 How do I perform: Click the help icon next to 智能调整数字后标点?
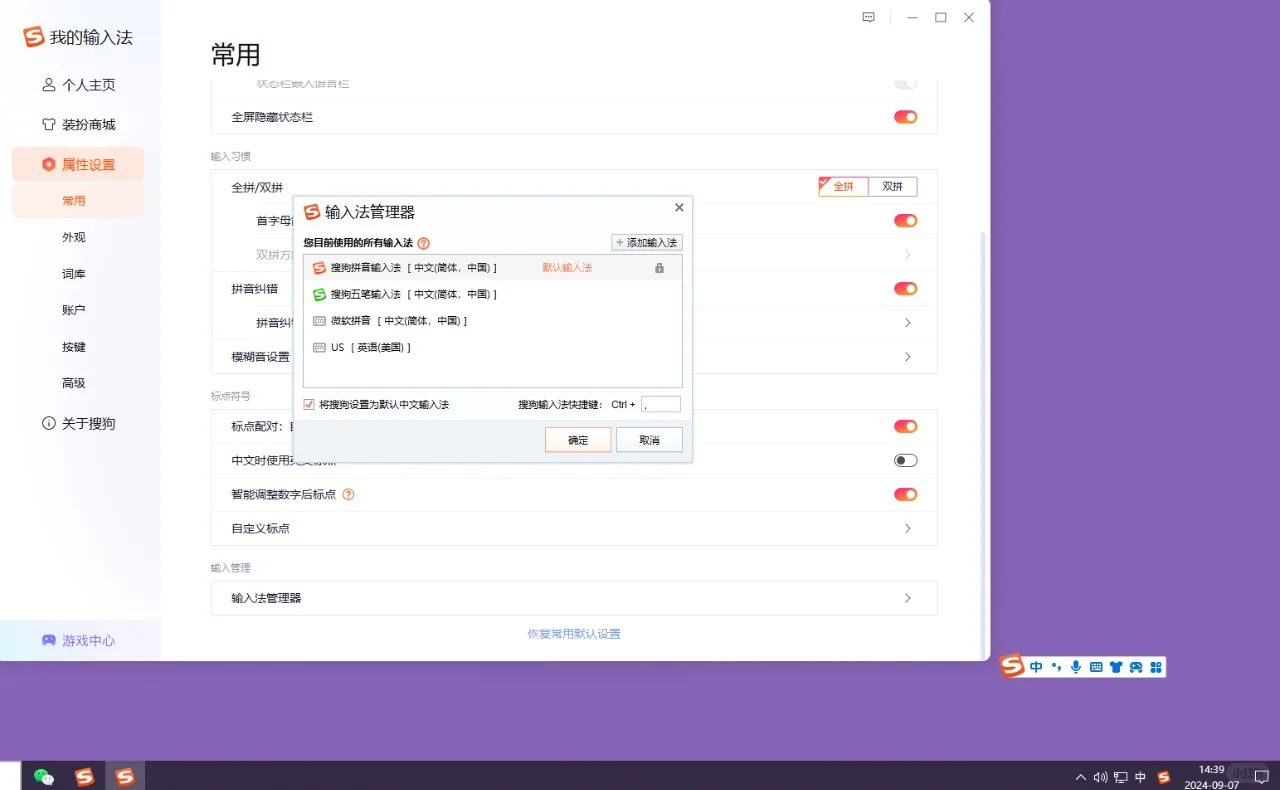348,494
